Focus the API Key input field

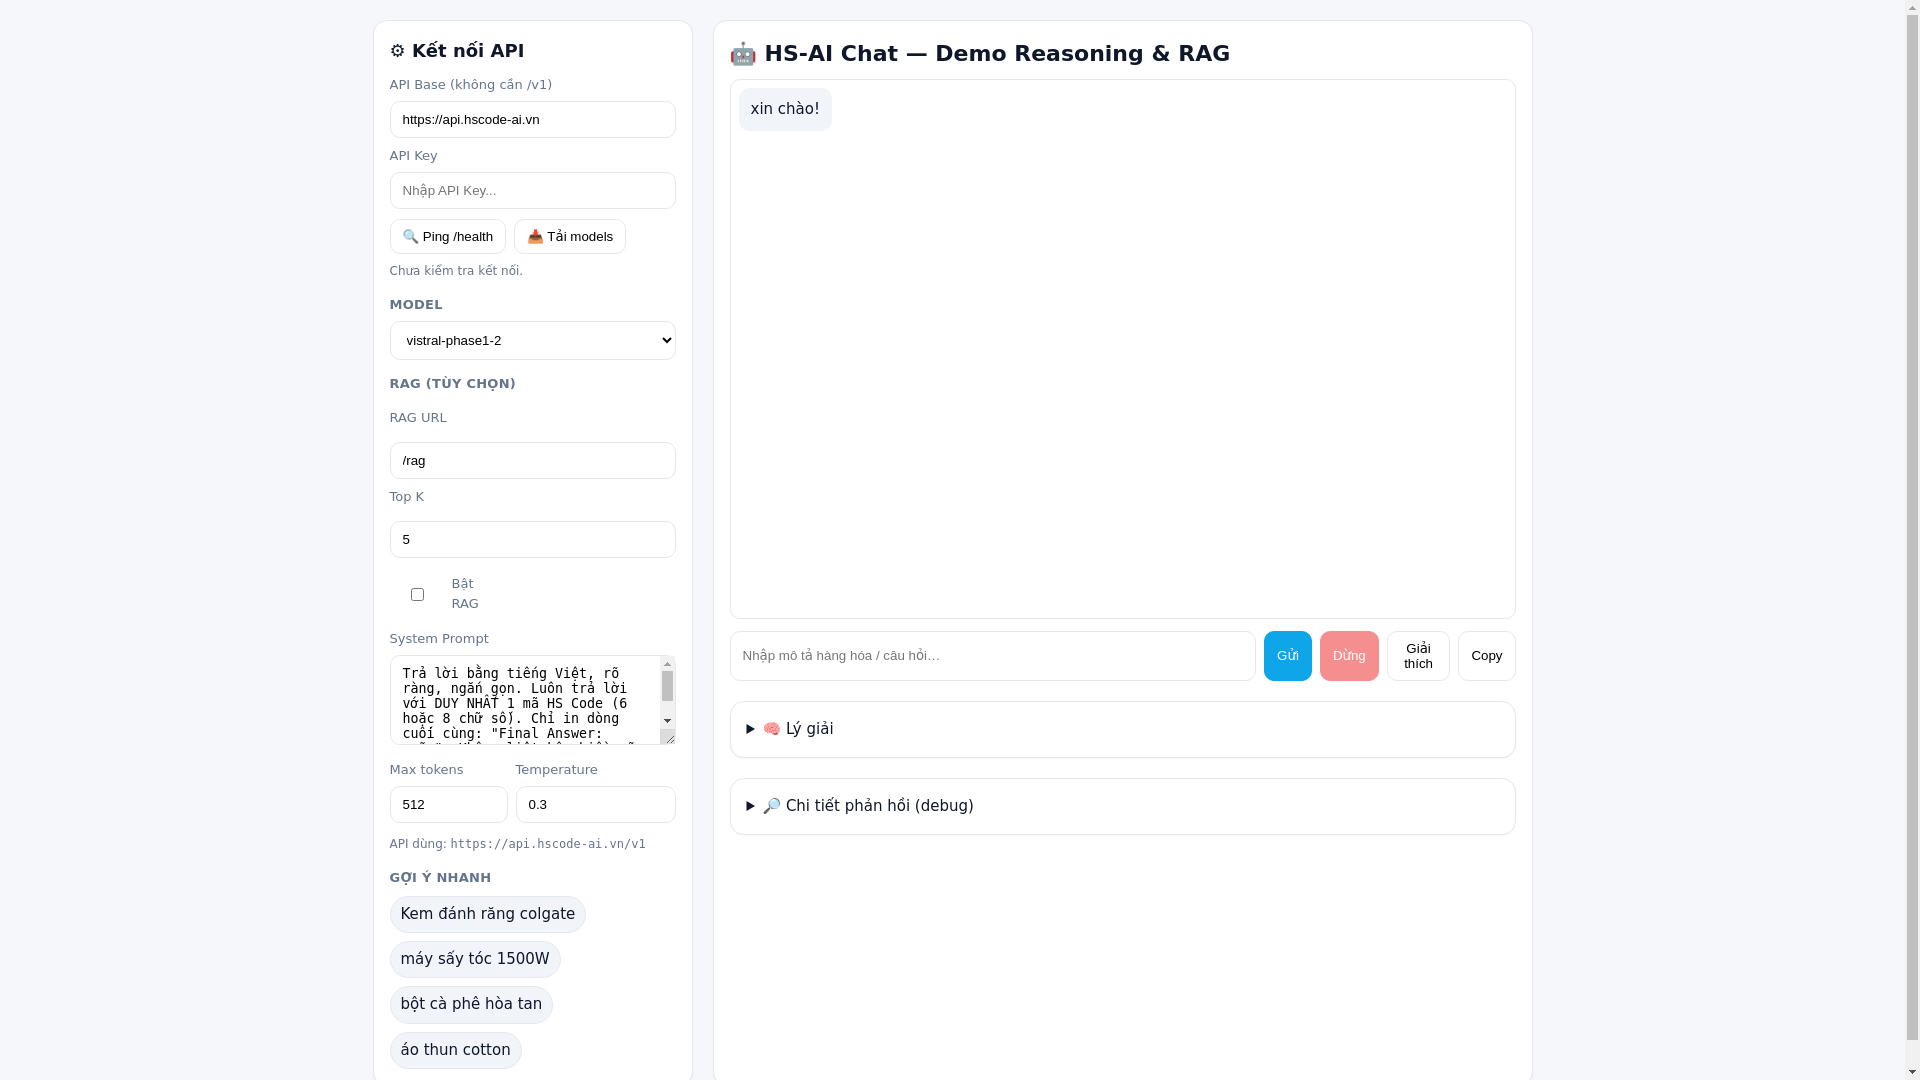[x=532, y=191]
